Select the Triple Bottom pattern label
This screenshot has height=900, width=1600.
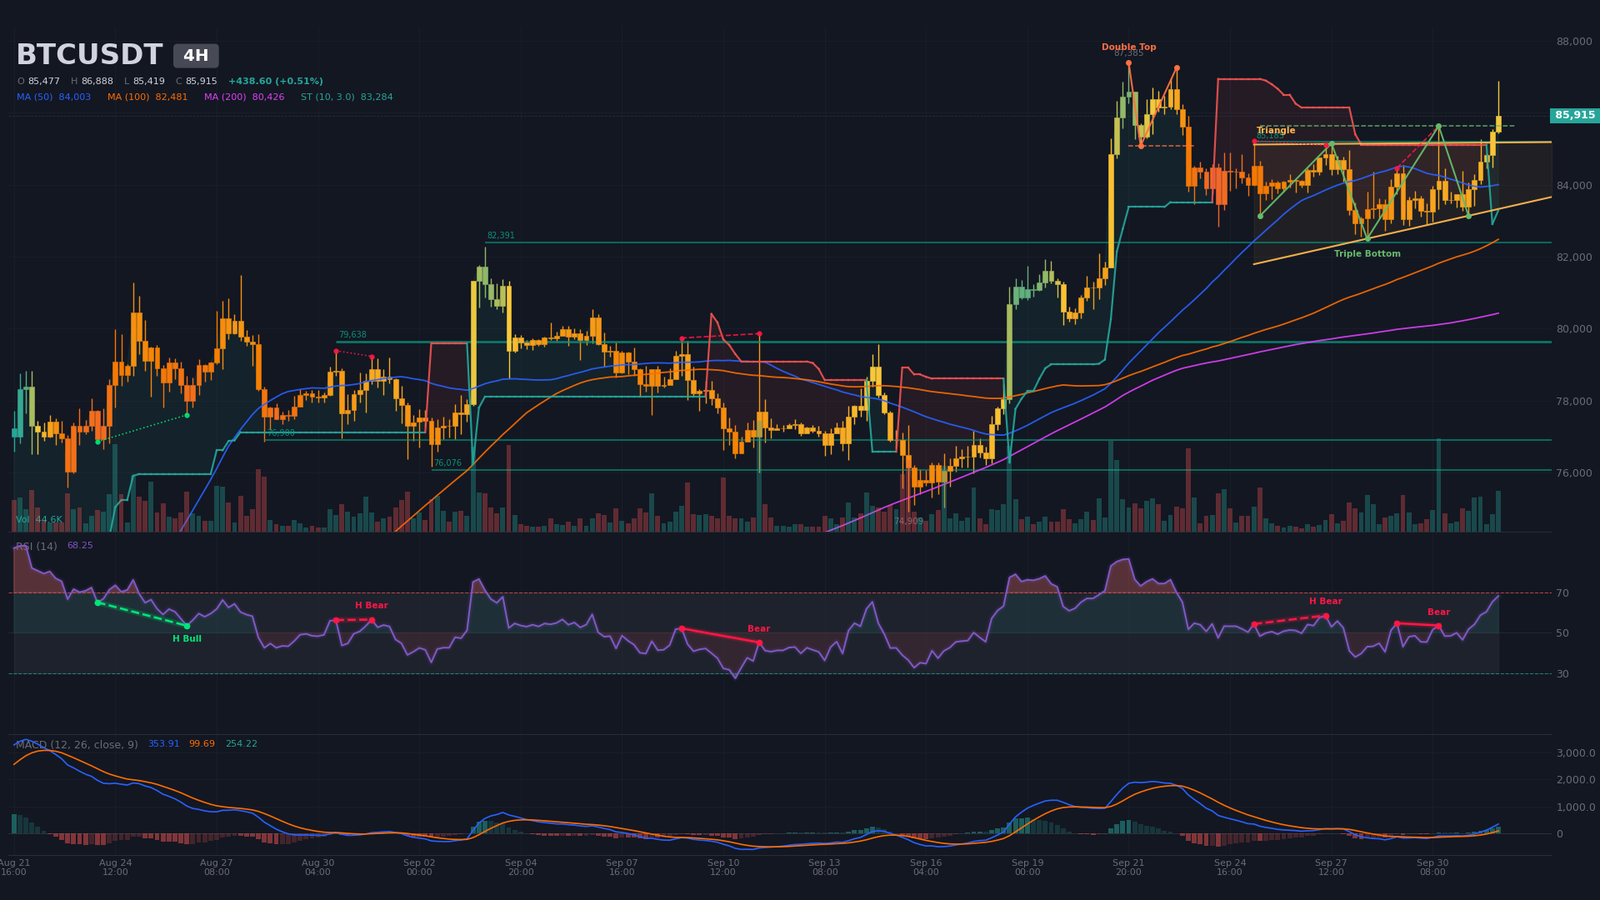tap(1367, 254)
